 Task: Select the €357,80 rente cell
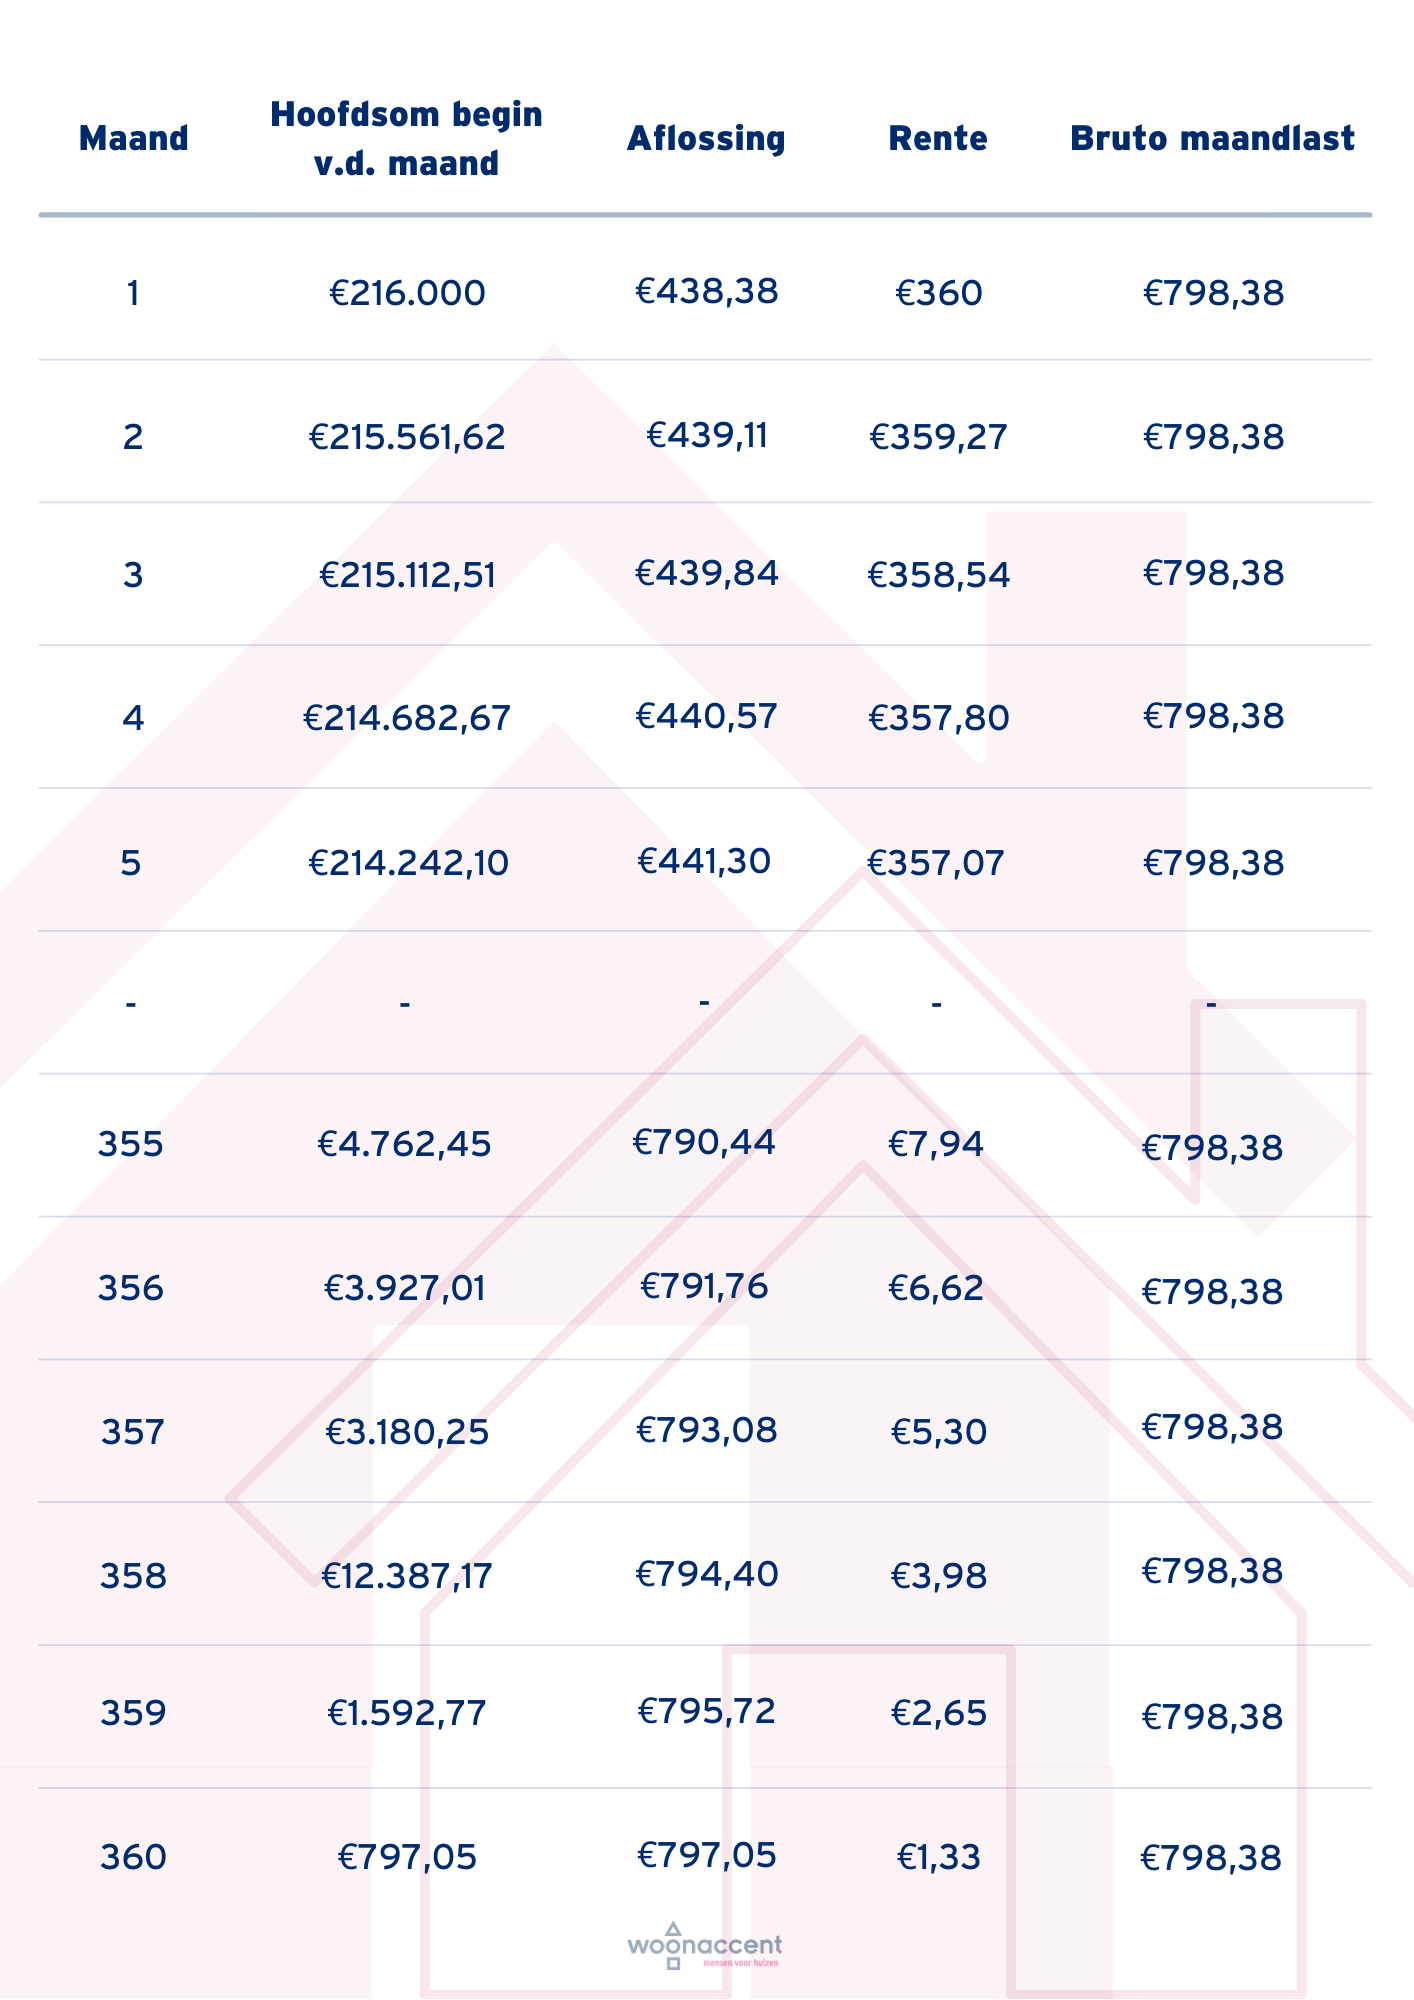coord(938,718)
